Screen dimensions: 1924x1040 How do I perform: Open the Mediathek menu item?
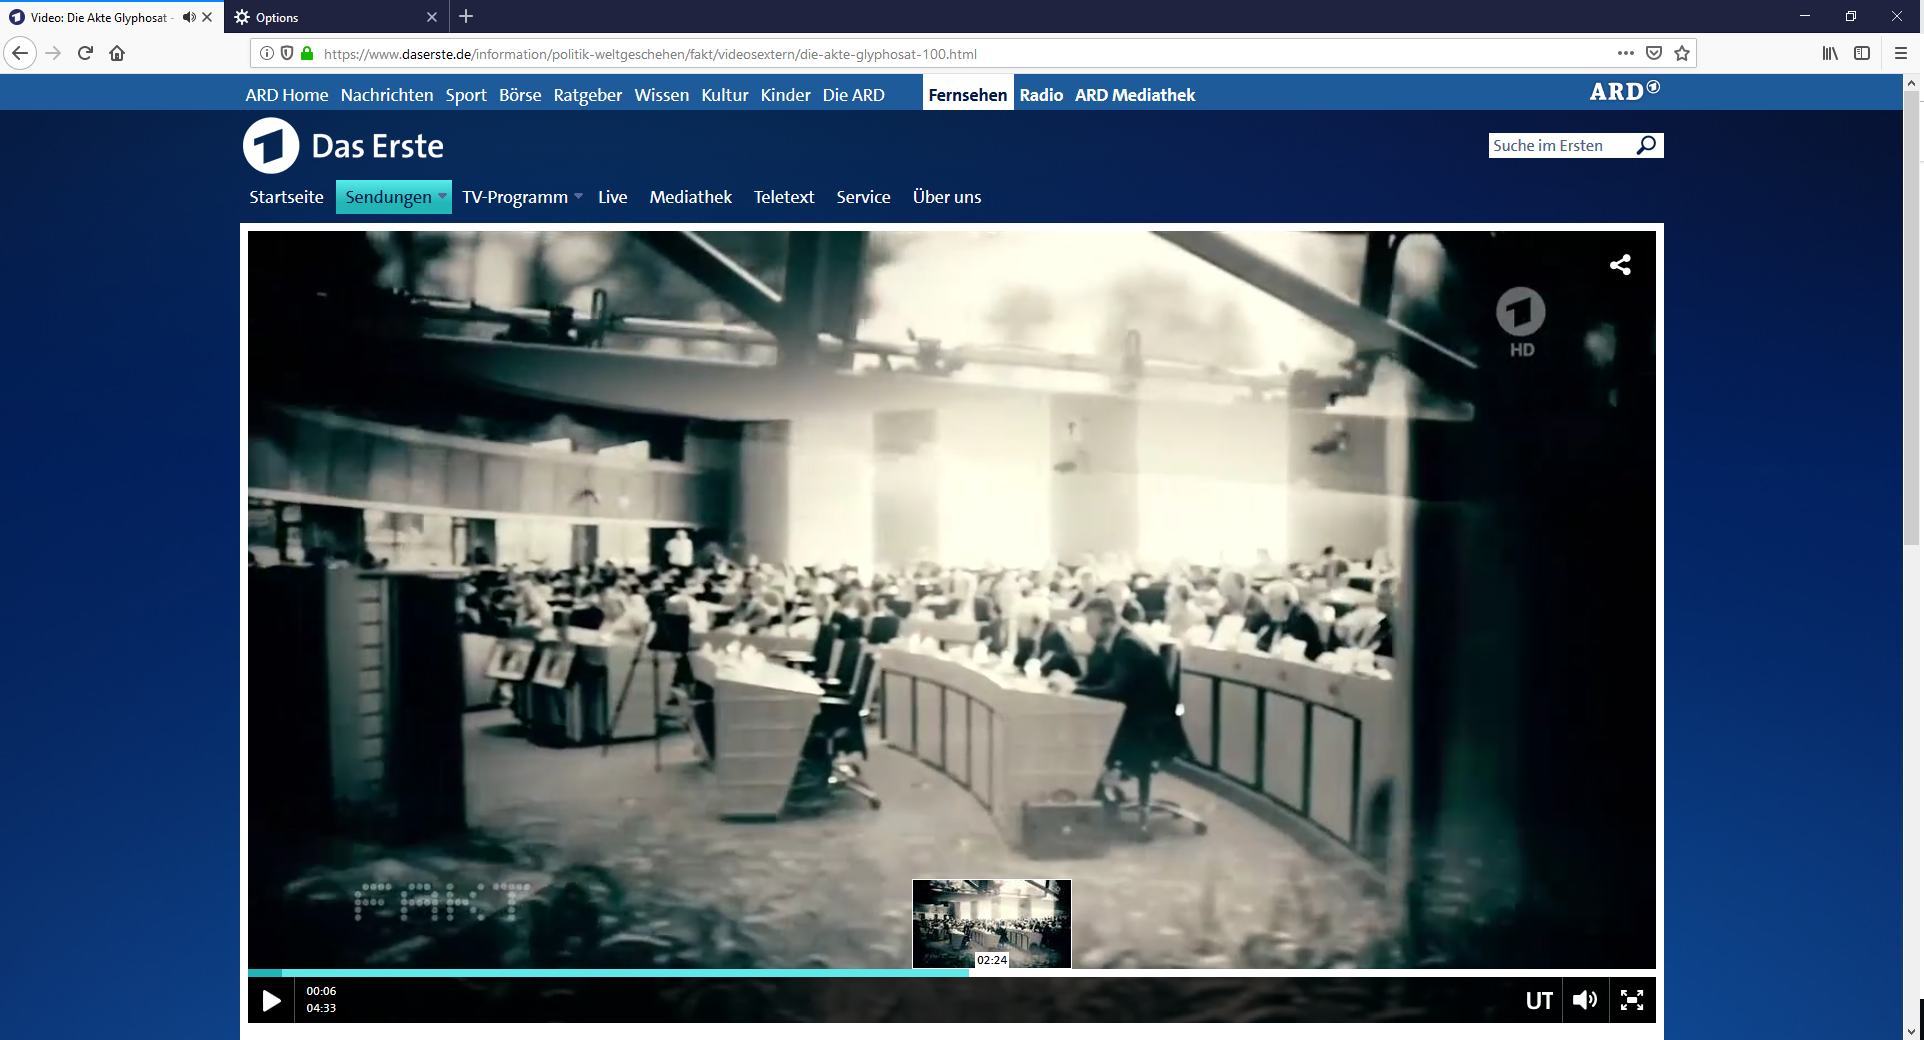click(x=690, y=197)
